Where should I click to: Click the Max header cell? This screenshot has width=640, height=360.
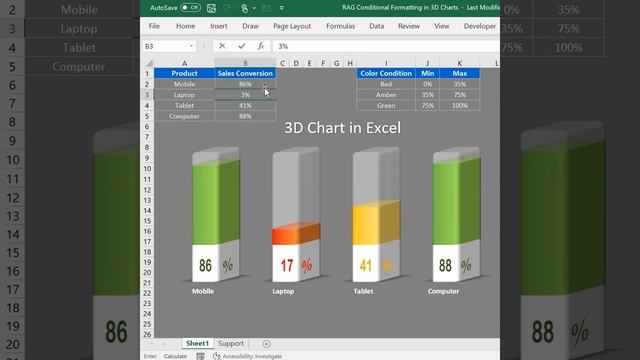coord(460,73)
